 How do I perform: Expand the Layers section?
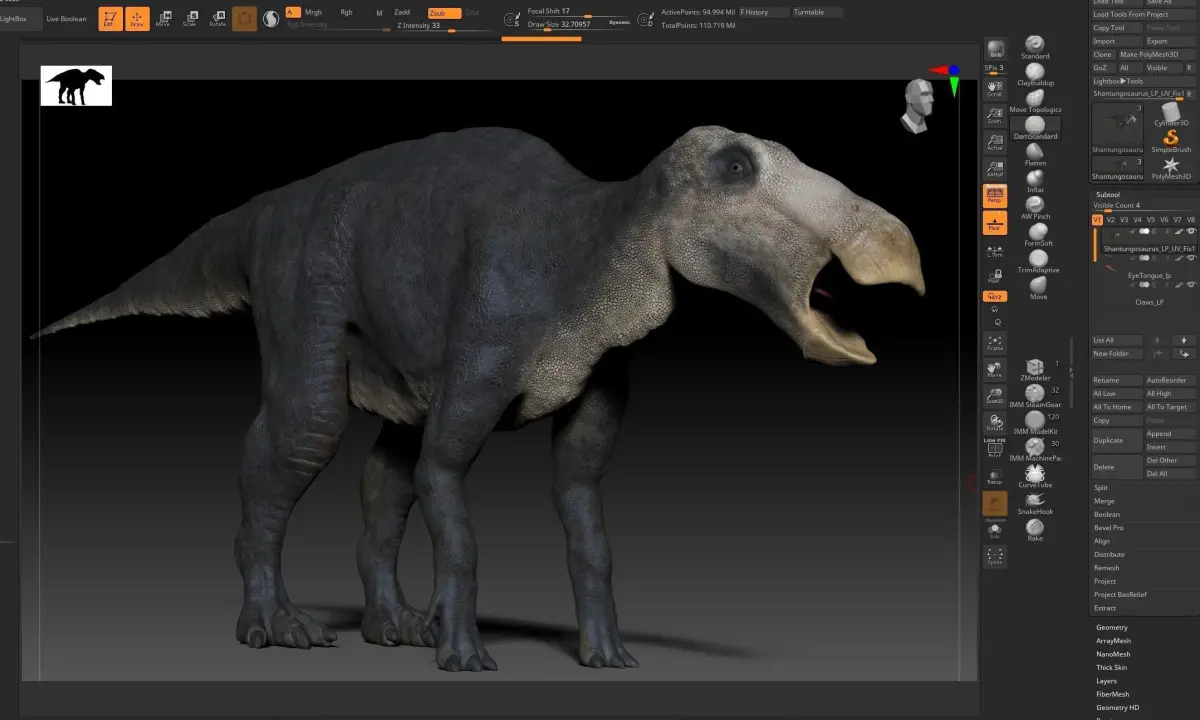point(1106,681)
